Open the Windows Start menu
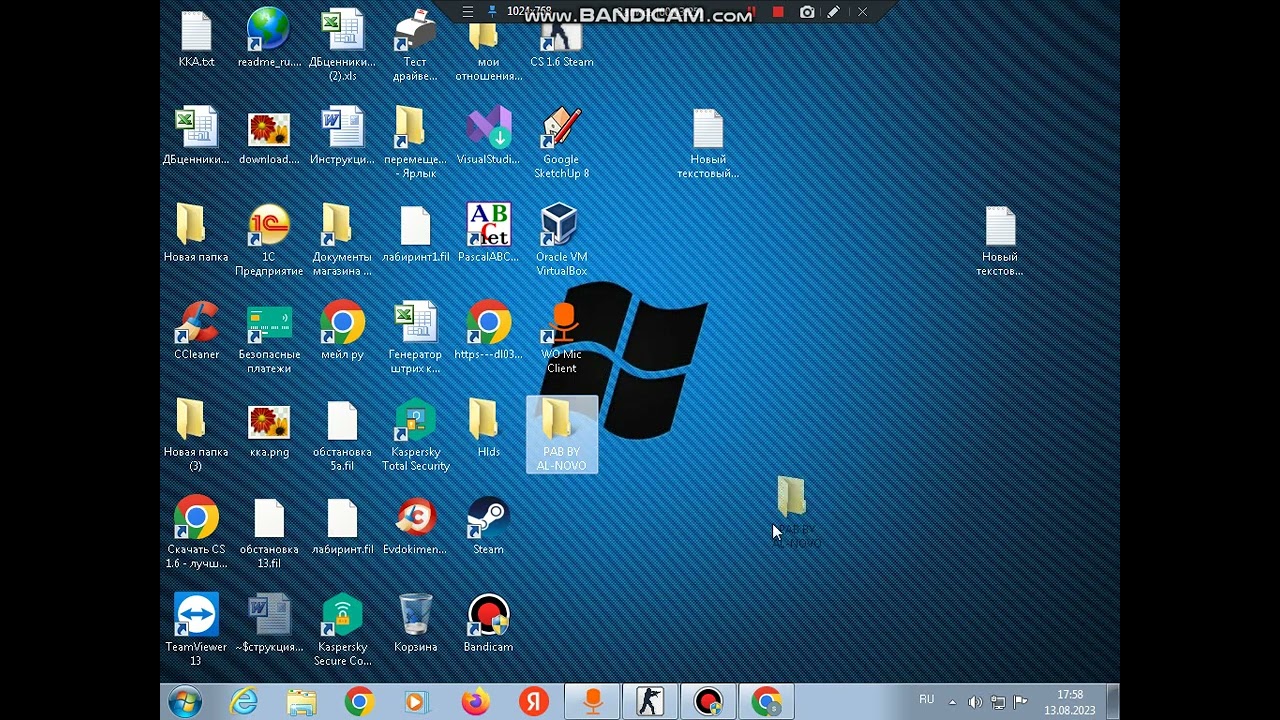 pyautogui.click(x=186, y=702)
